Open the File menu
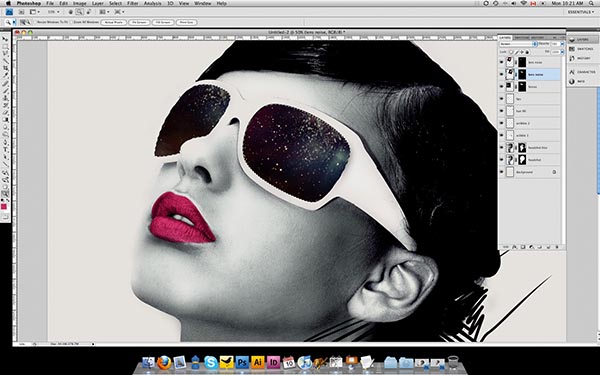Image resolution: width=600 pixels, height=375 pixels. 50,3
